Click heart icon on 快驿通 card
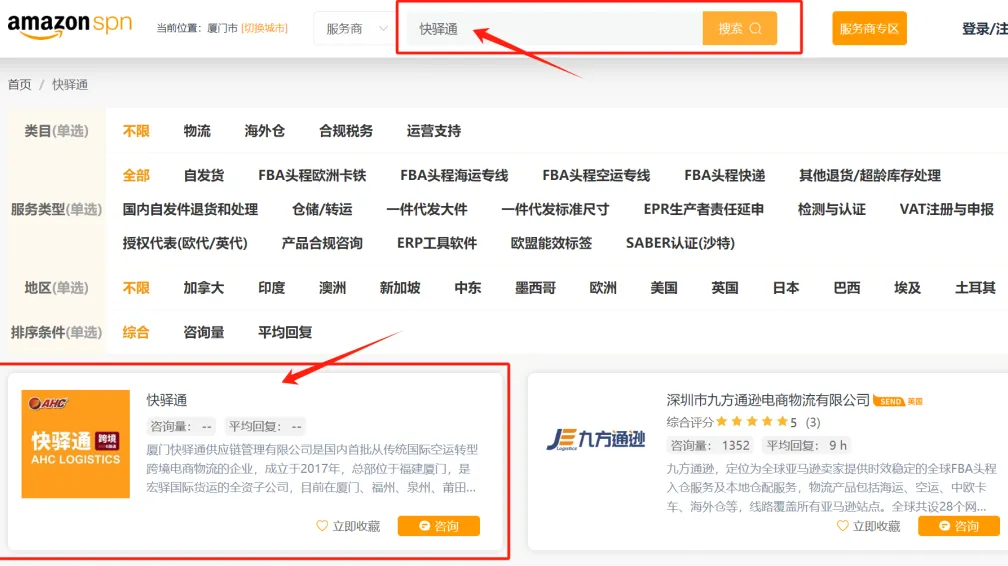 322,526
